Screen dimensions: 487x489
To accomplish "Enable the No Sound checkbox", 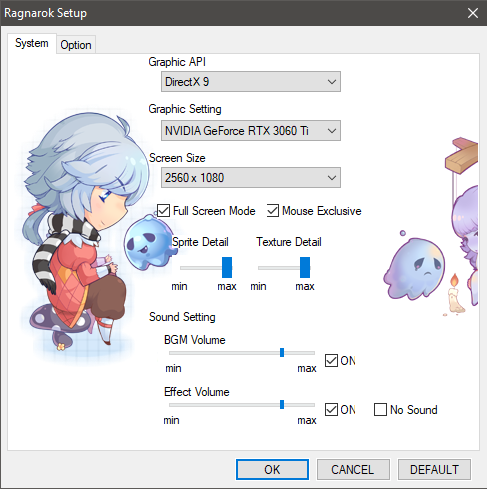I will click(380, 410).
